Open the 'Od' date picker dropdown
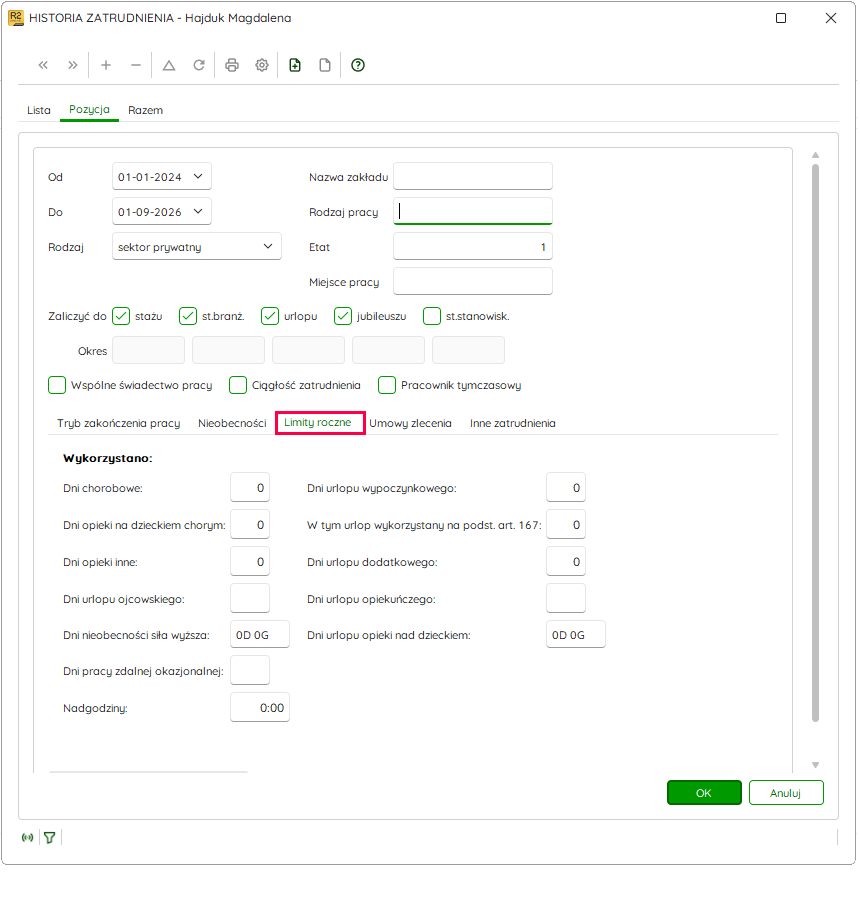Viewport: 860px width, 904px height. tap(198, 177)
